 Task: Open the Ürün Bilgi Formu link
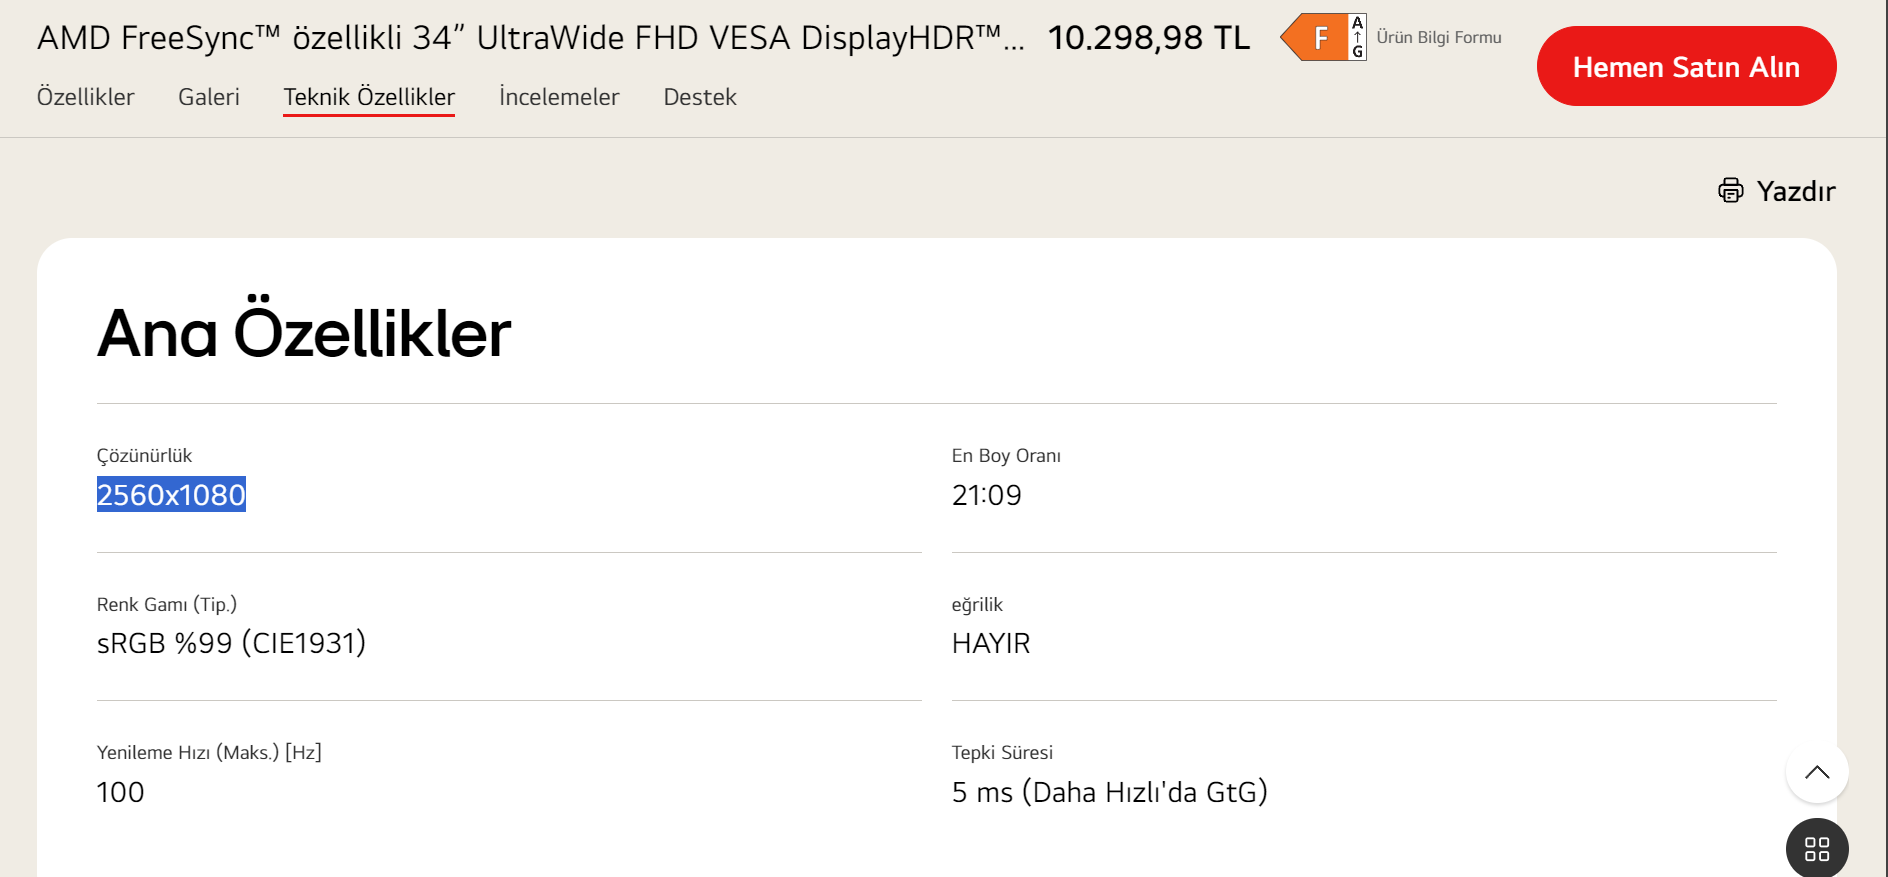click(1439, 38)
